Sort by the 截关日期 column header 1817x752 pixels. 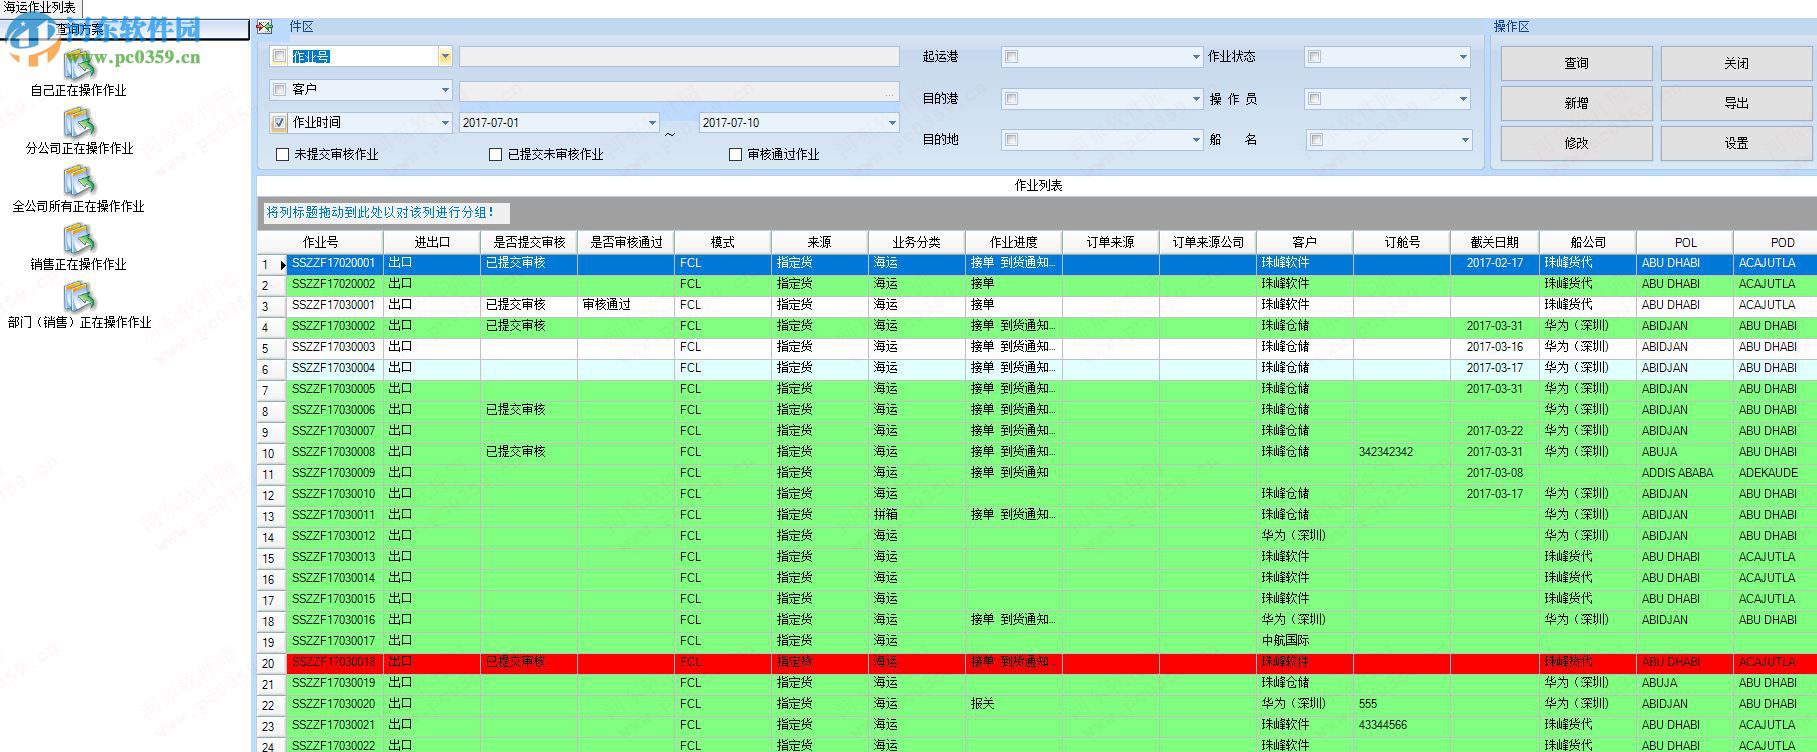[x=1494, y=242]
